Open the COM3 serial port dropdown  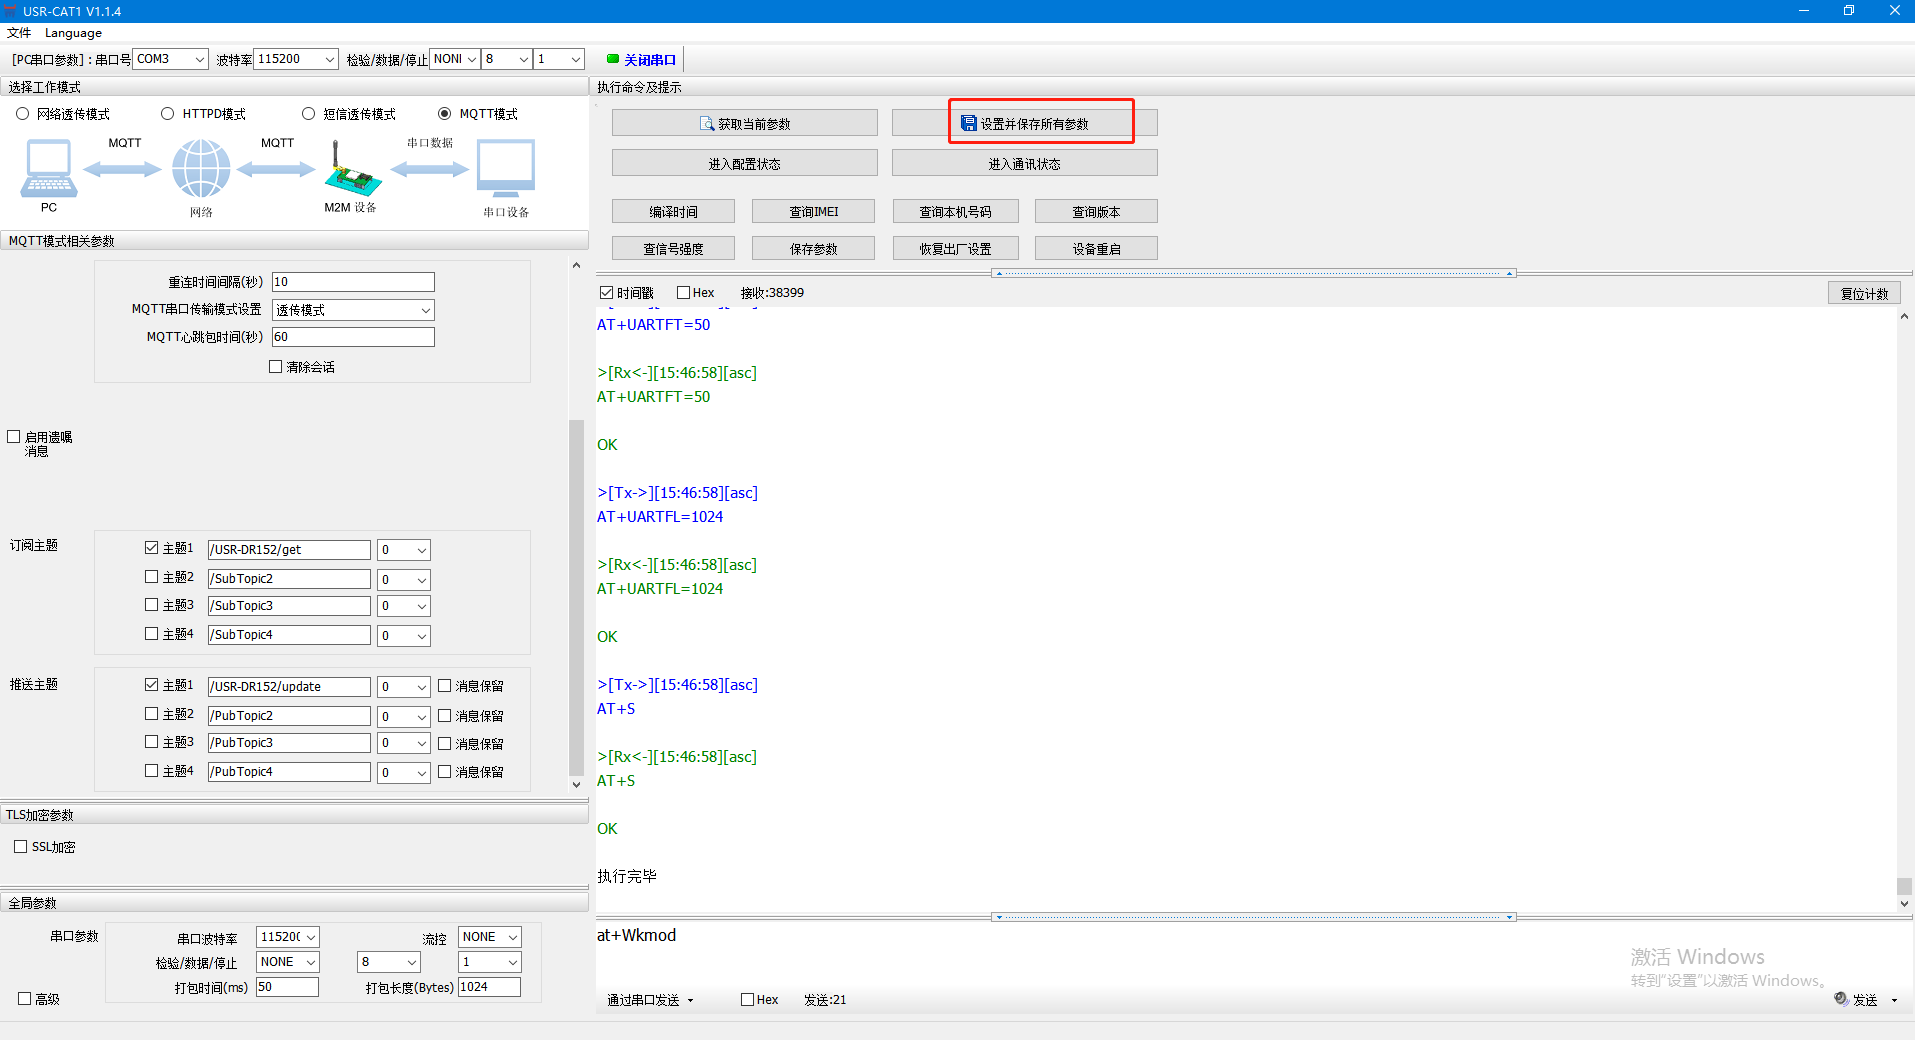tap(199, 59)
